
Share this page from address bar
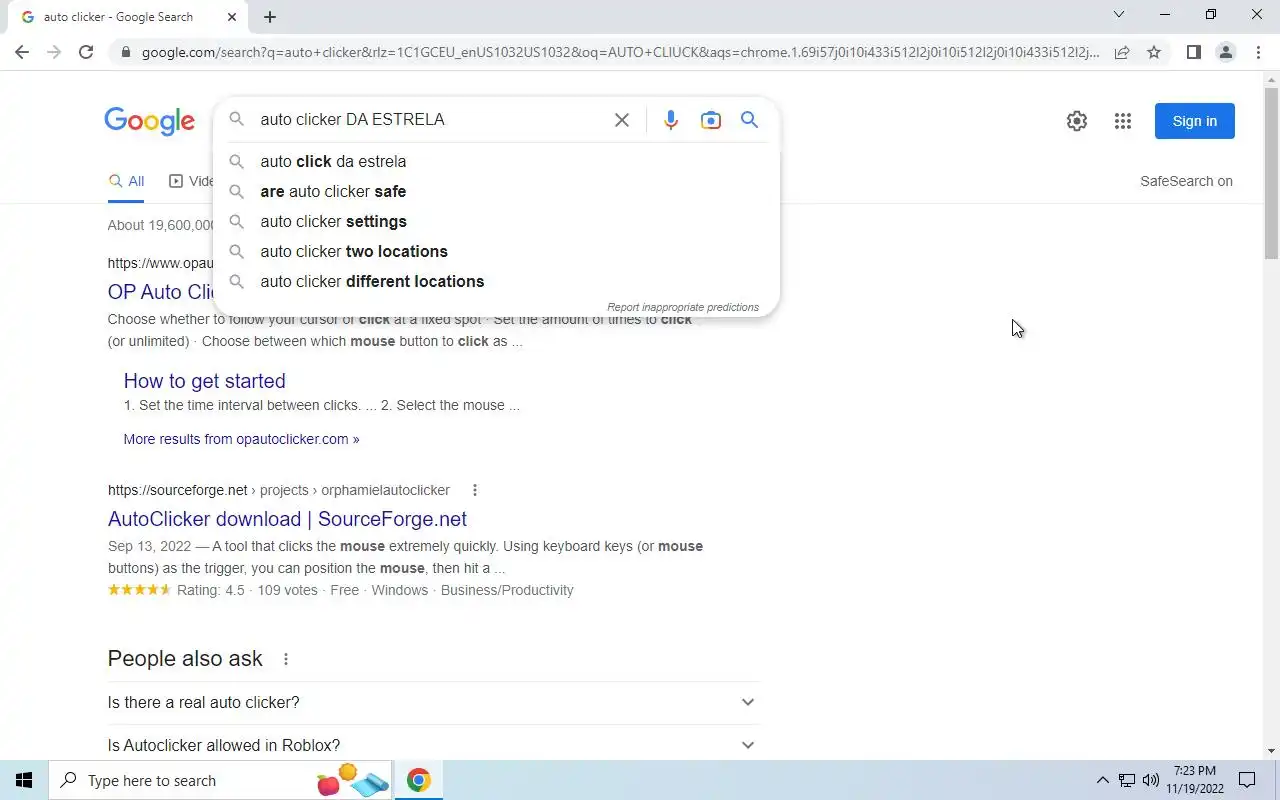coord(1122,52)
